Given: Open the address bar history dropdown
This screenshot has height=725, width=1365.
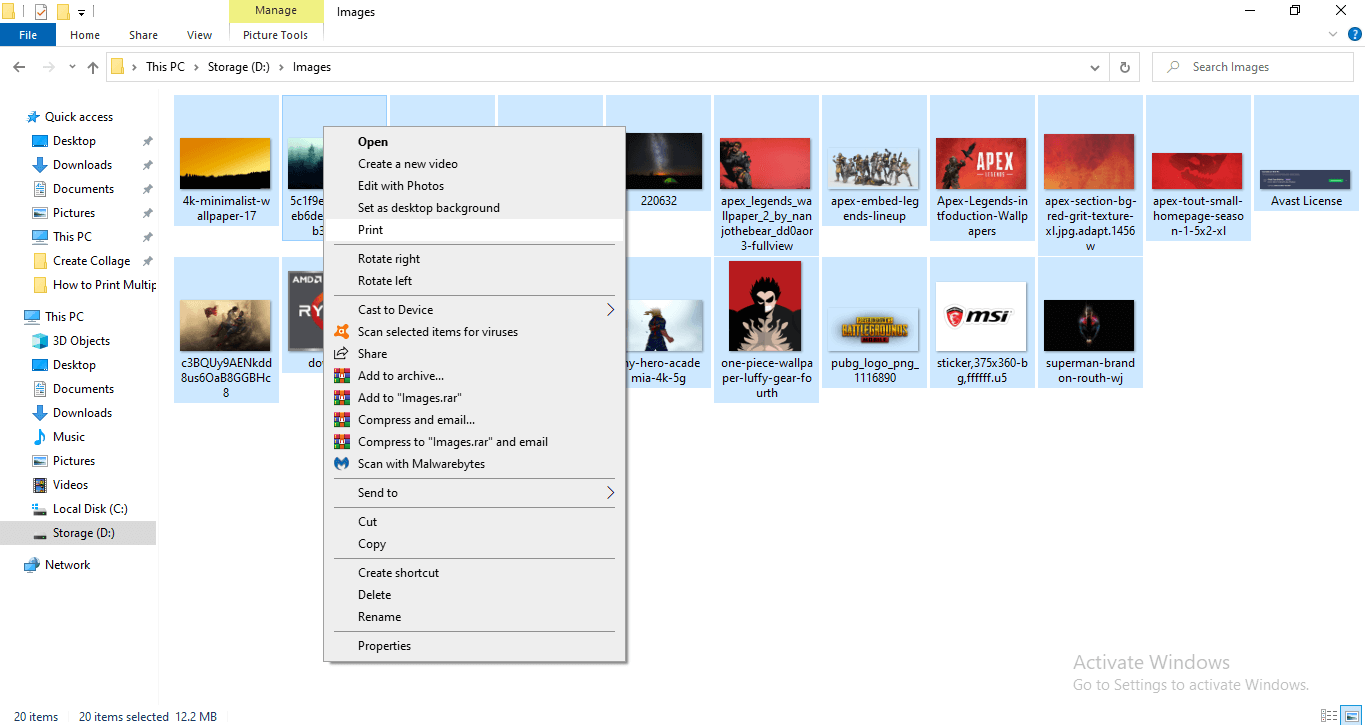Looking at the screenshot, I should (1095, 67).
